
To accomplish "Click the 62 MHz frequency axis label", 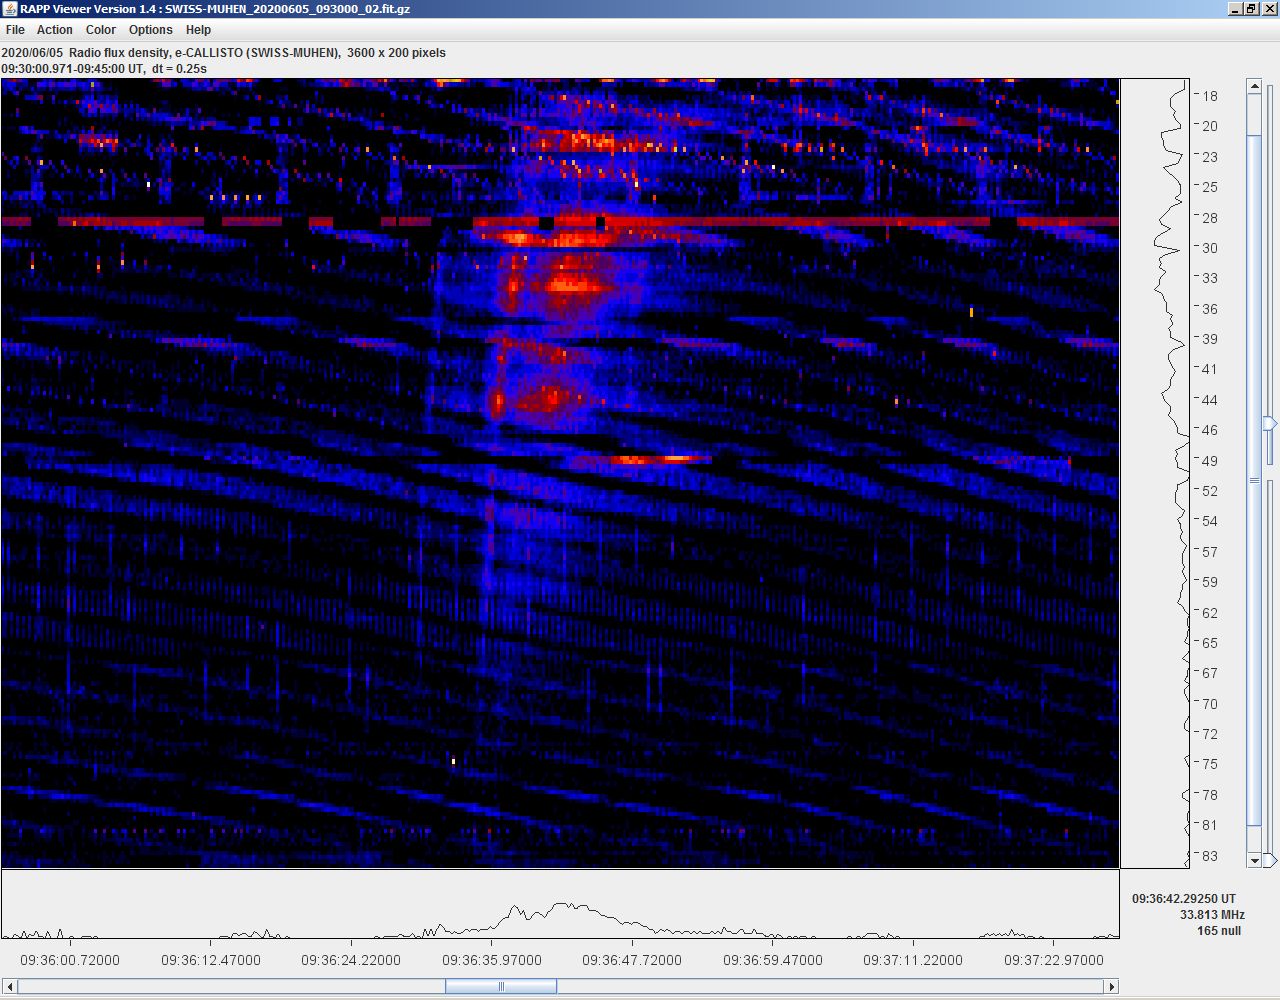I will point(1210,613).
